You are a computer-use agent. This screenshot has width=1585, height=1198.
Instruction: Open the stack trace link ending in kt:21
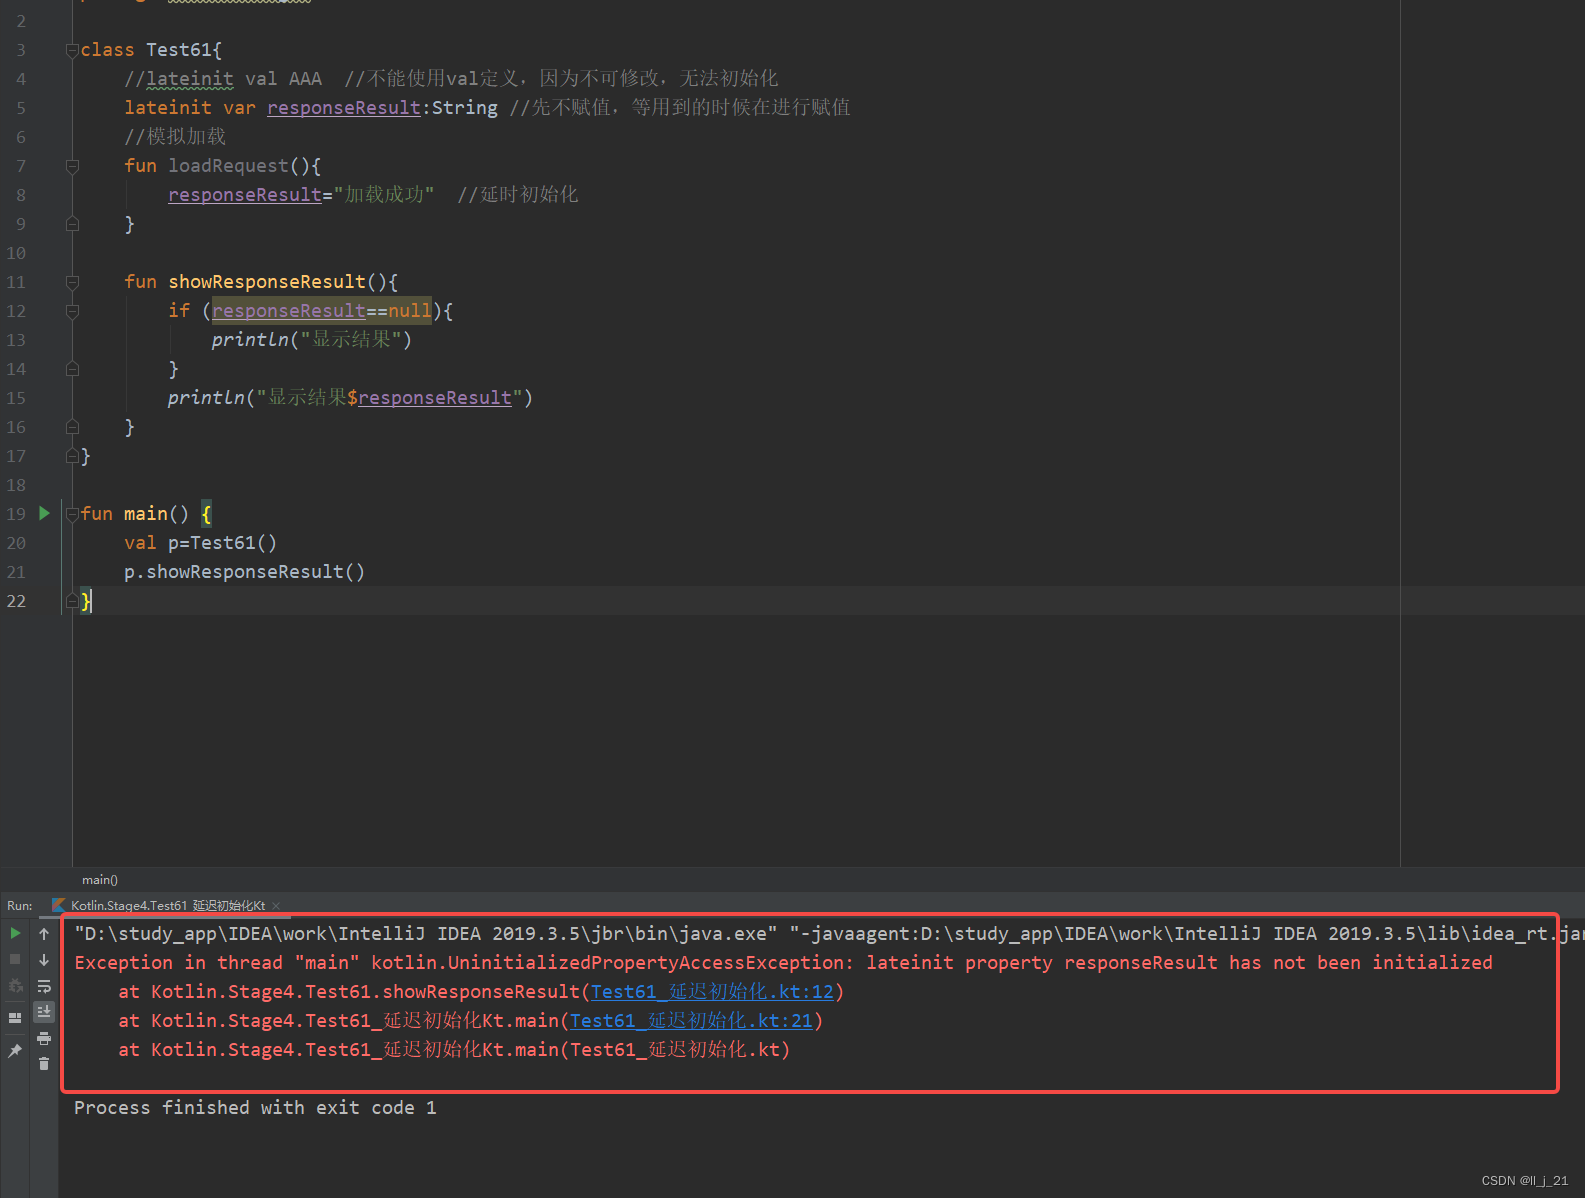(691, 1021)
